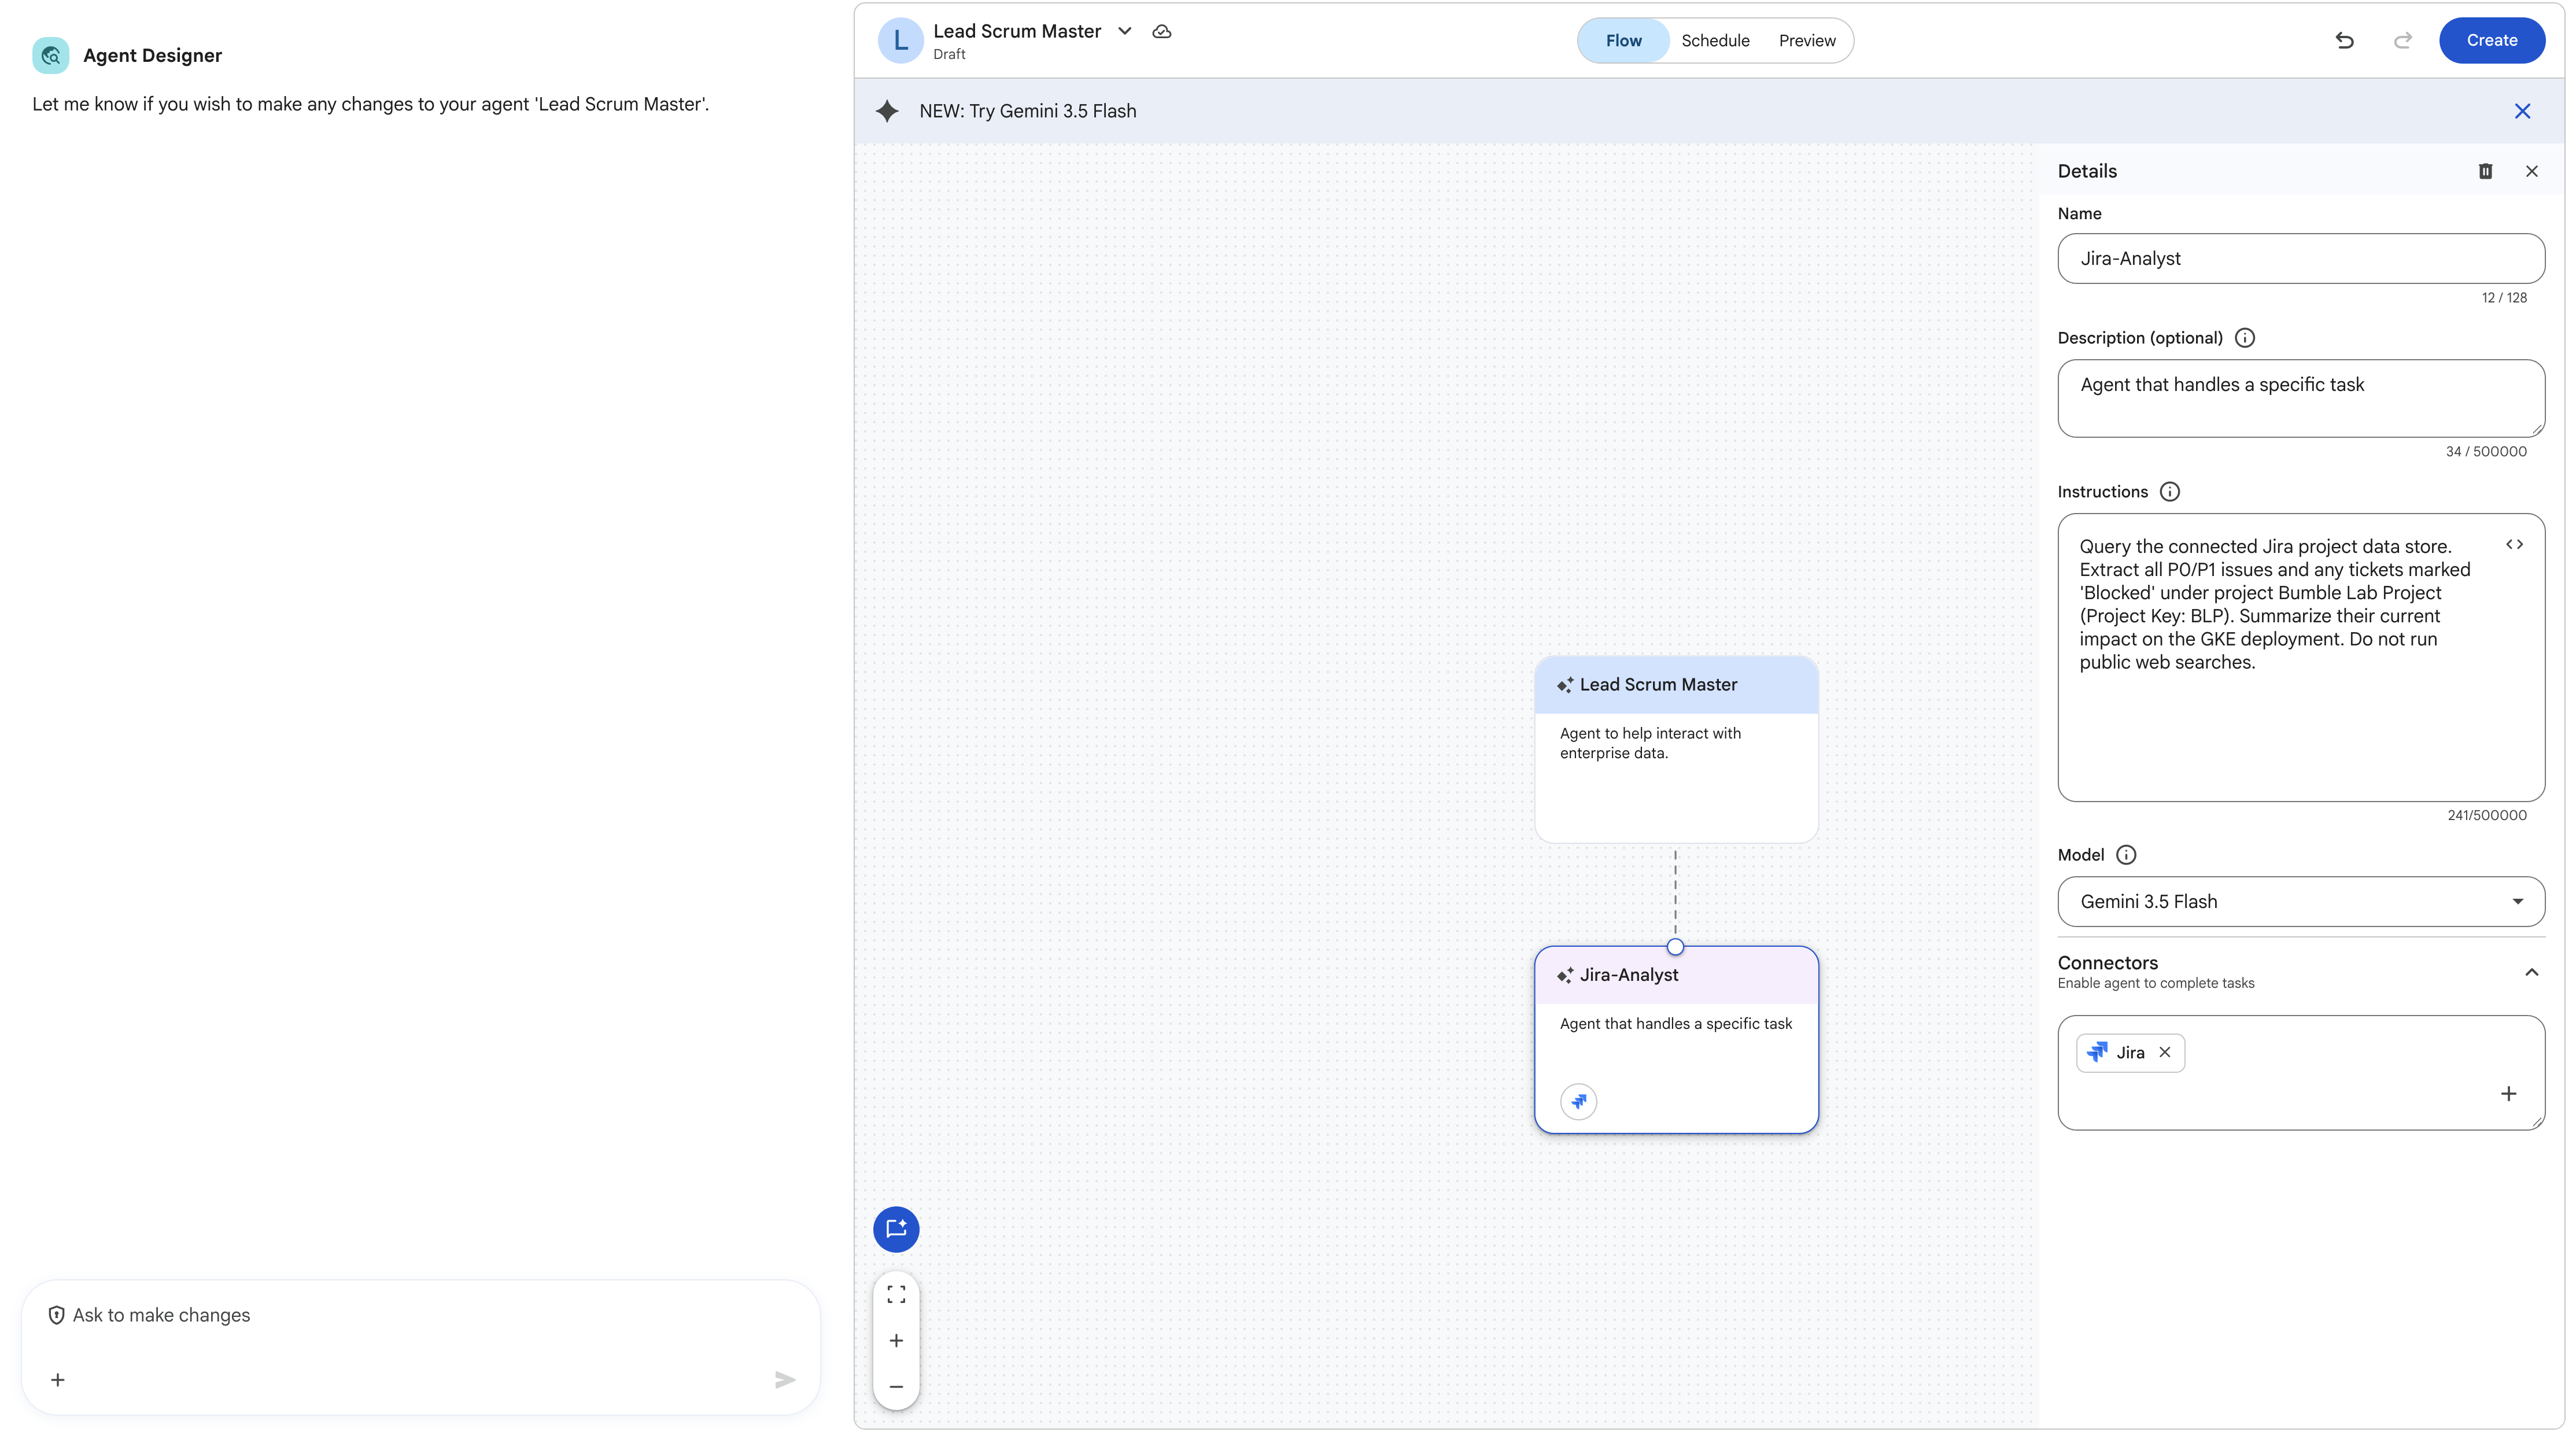The width and height of the screenshot is (2576, 1447).
Task: Collapse the Connectors section
Action: tap(2531, 972)
